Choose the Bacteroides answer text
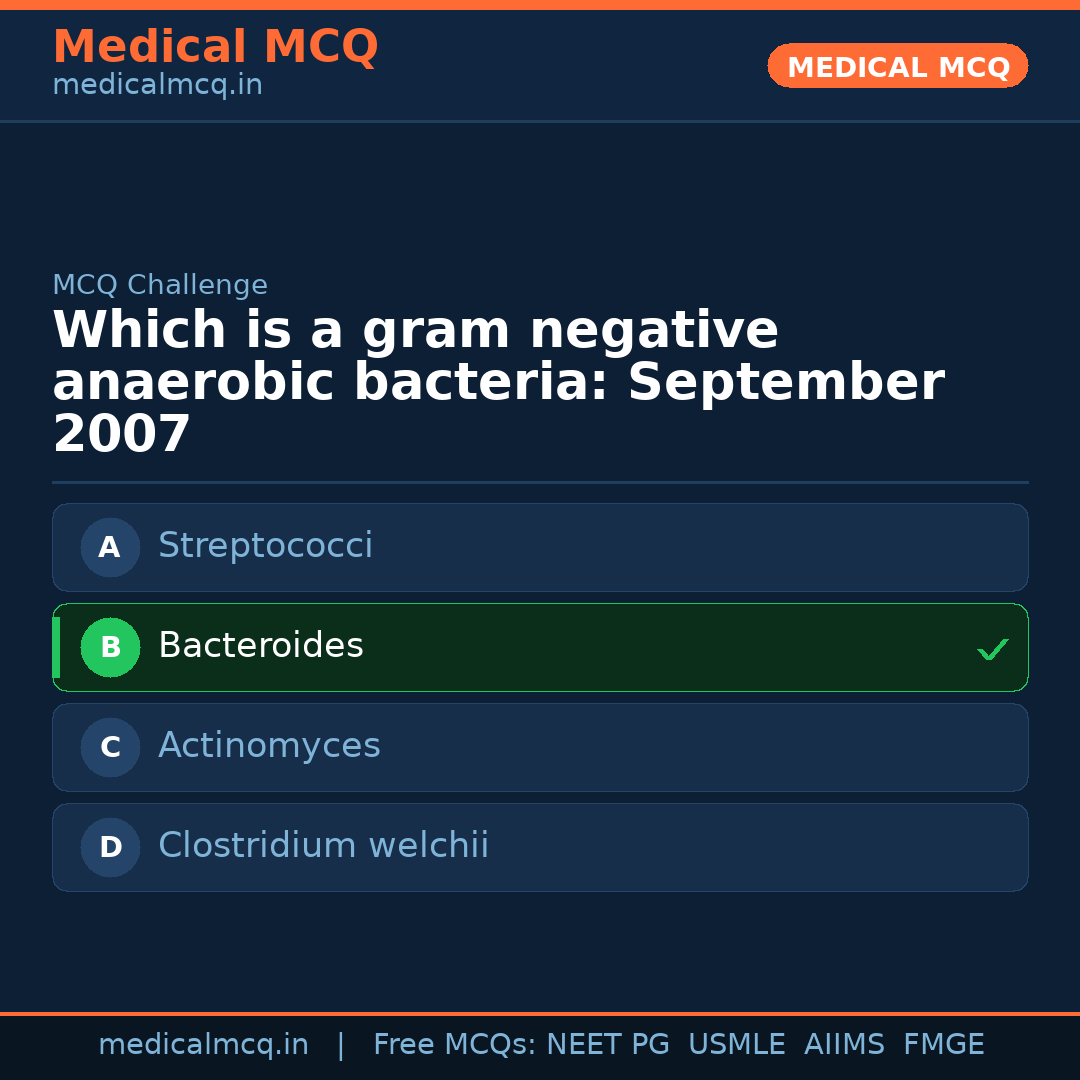Image resolution: width=1080 pixels, height=1080 pixels. (x=260, y=646)
